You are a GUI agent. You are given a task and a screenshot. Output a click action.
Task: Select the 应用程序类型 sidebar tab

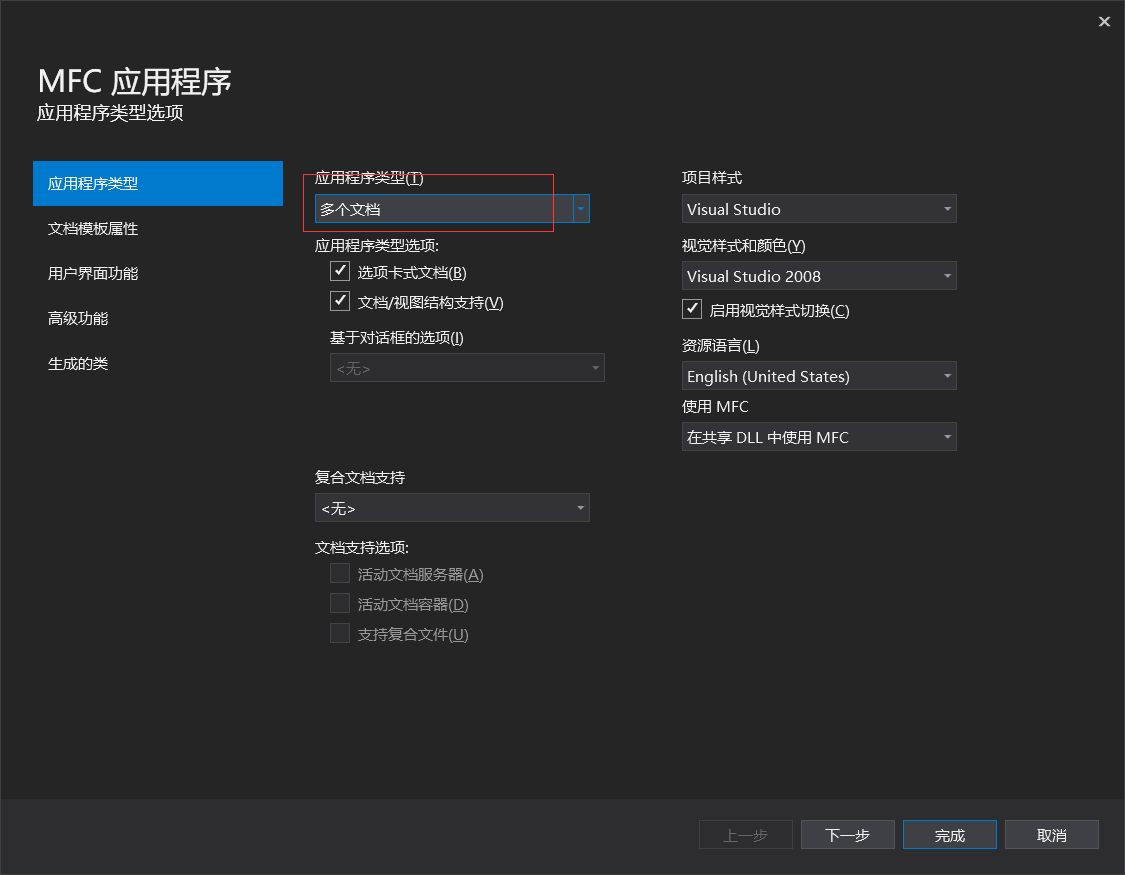pyautogui.click(x=158, y=184)
